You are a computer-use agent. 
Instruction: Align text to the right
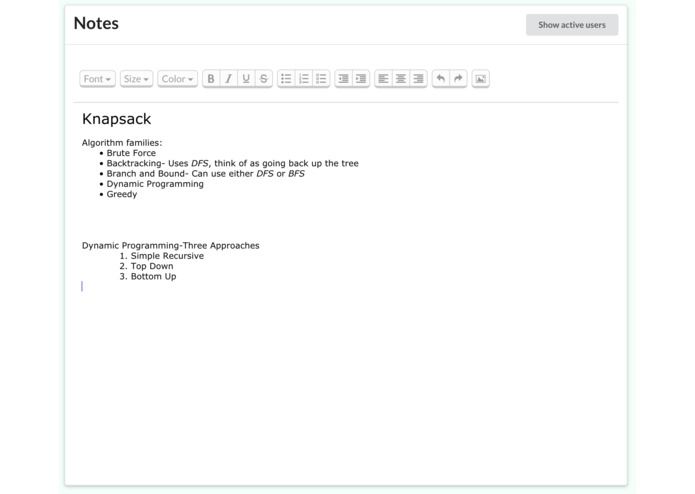(418, 79)
